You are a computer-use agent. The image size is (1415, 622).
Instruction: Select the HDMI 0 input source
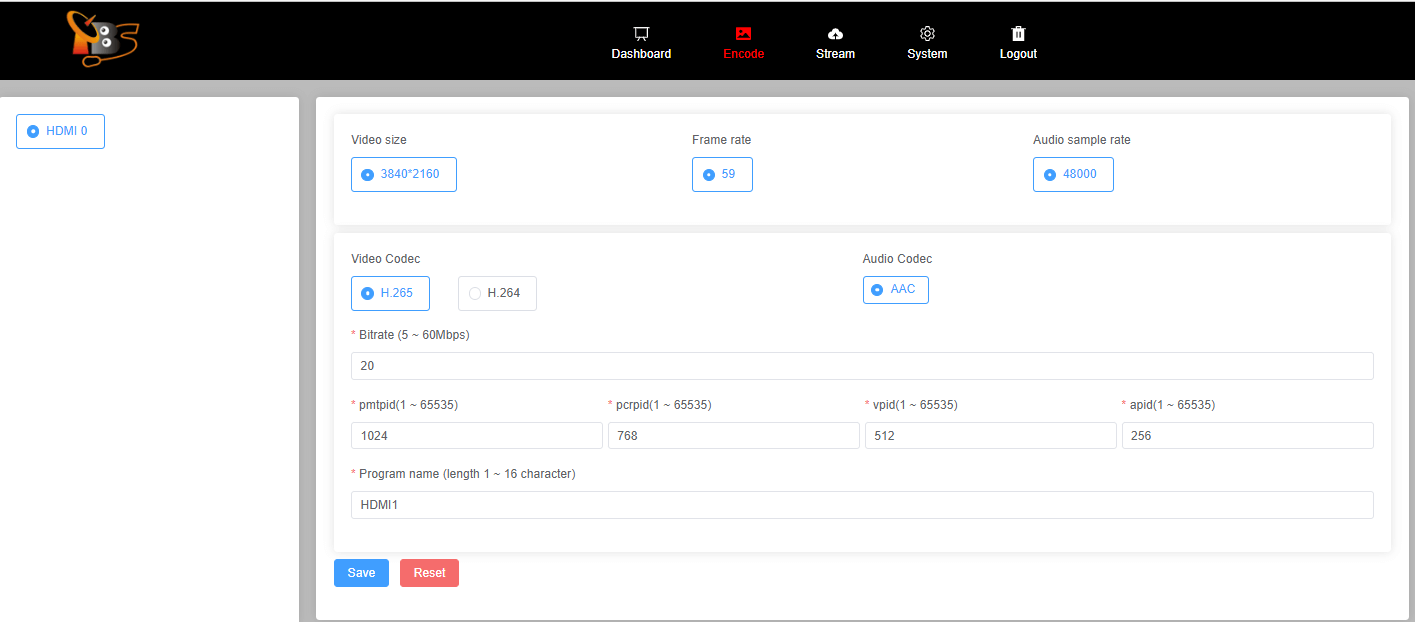click(x=60, y=131)
